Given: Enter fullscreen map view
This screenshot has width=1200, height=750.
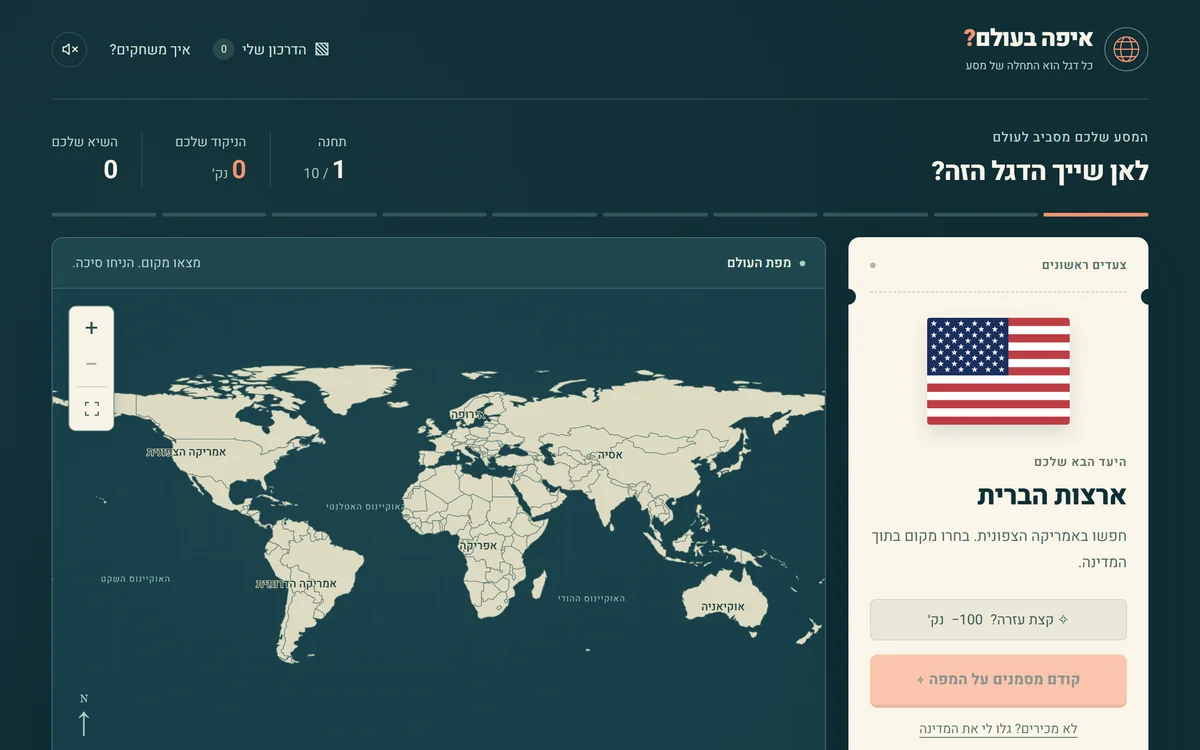Looking at the screenshot, I should coord(91,408).
